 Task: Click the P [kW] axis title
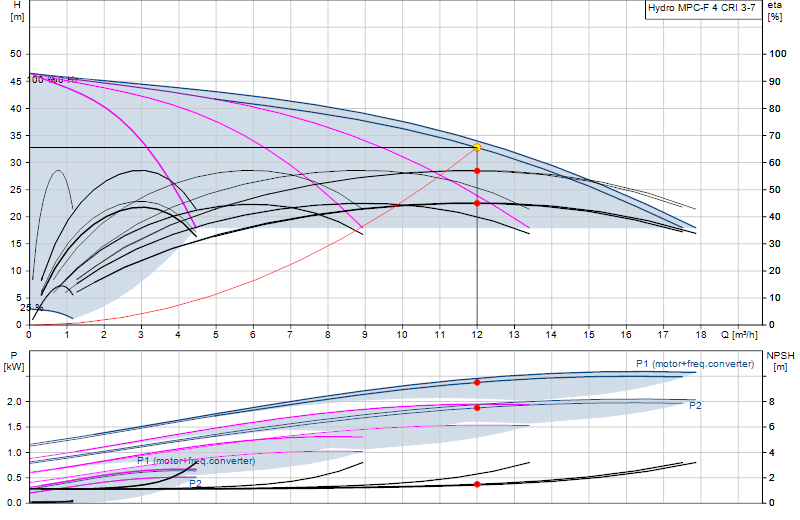tap(14, 361)
